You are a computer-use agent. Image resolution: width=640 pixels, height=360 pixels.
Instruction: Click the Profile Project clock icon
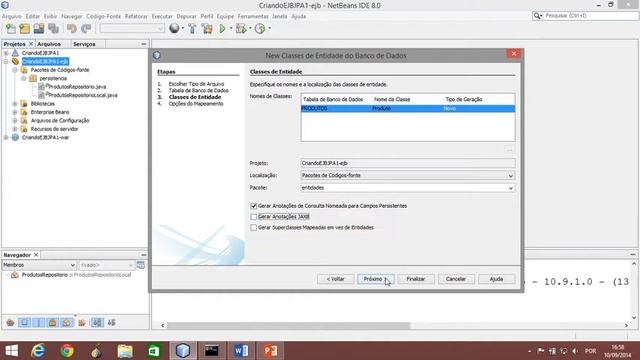[260, 29]
